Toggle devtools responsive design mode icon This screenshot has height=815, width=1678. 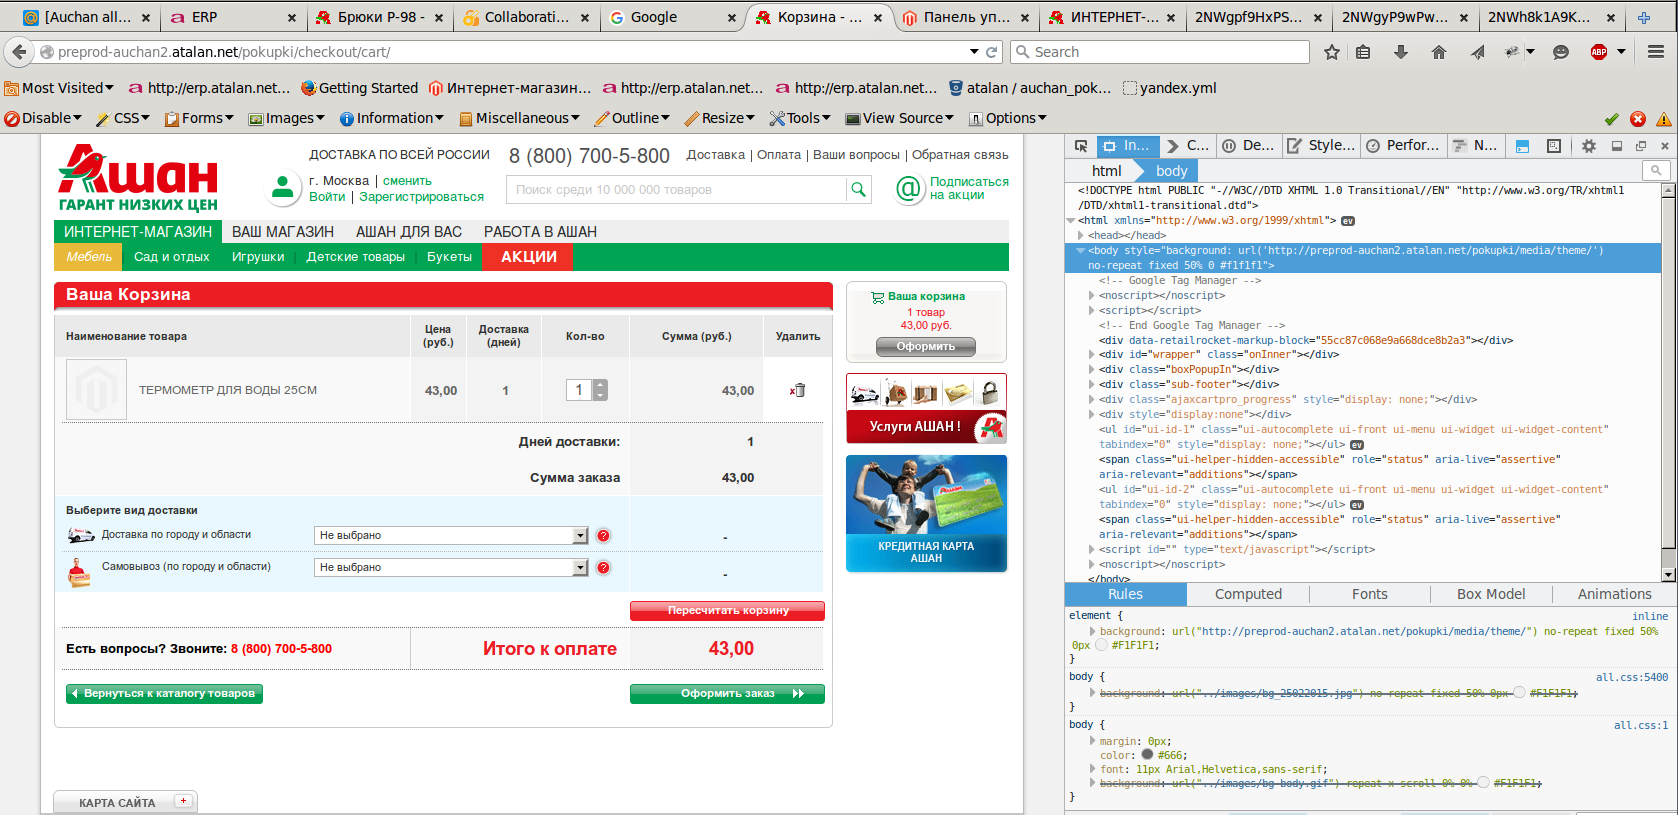click(x=1553, y=146)
